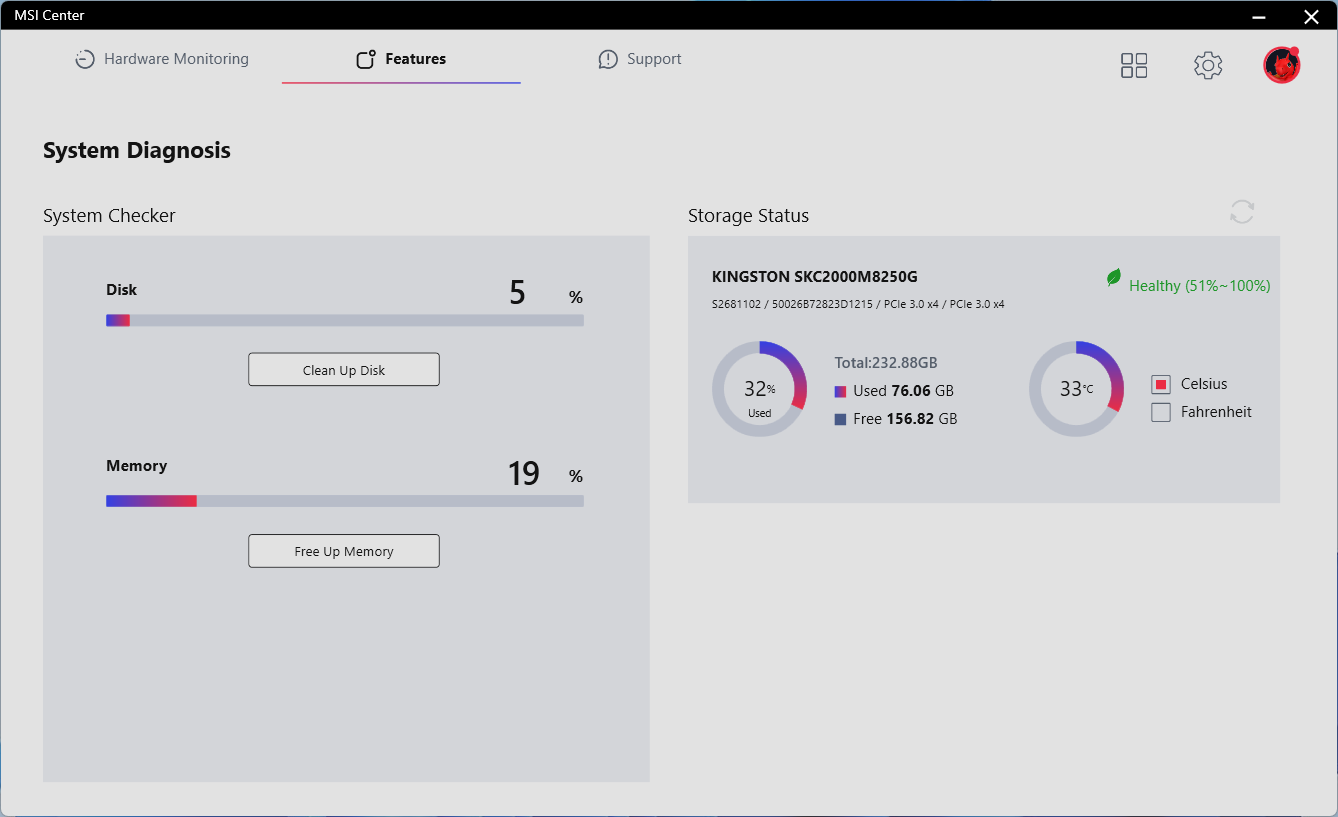This screenshot has height=817, width=1338.
Task: Open the settings gear
Action: pos(1208,66)
